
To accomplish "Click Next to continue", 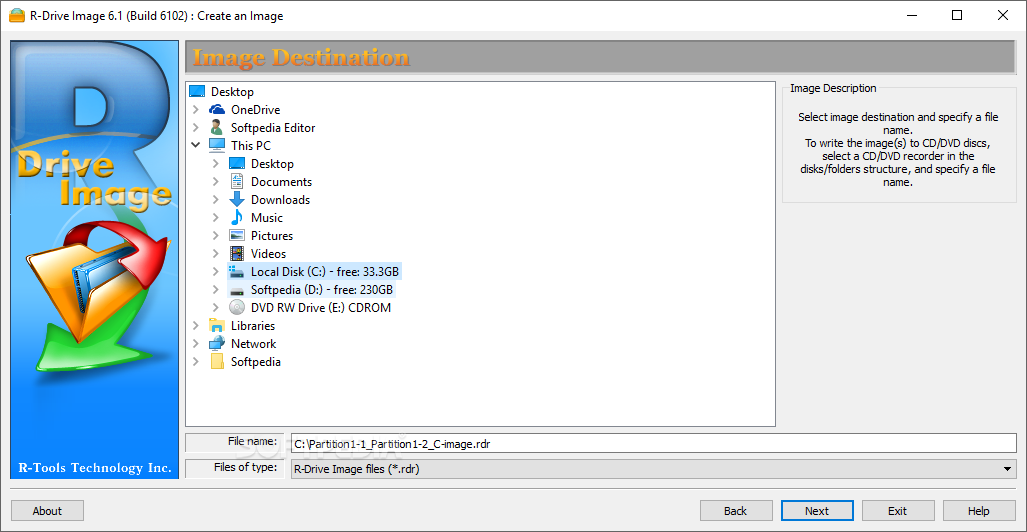I will tap(817, 511).
